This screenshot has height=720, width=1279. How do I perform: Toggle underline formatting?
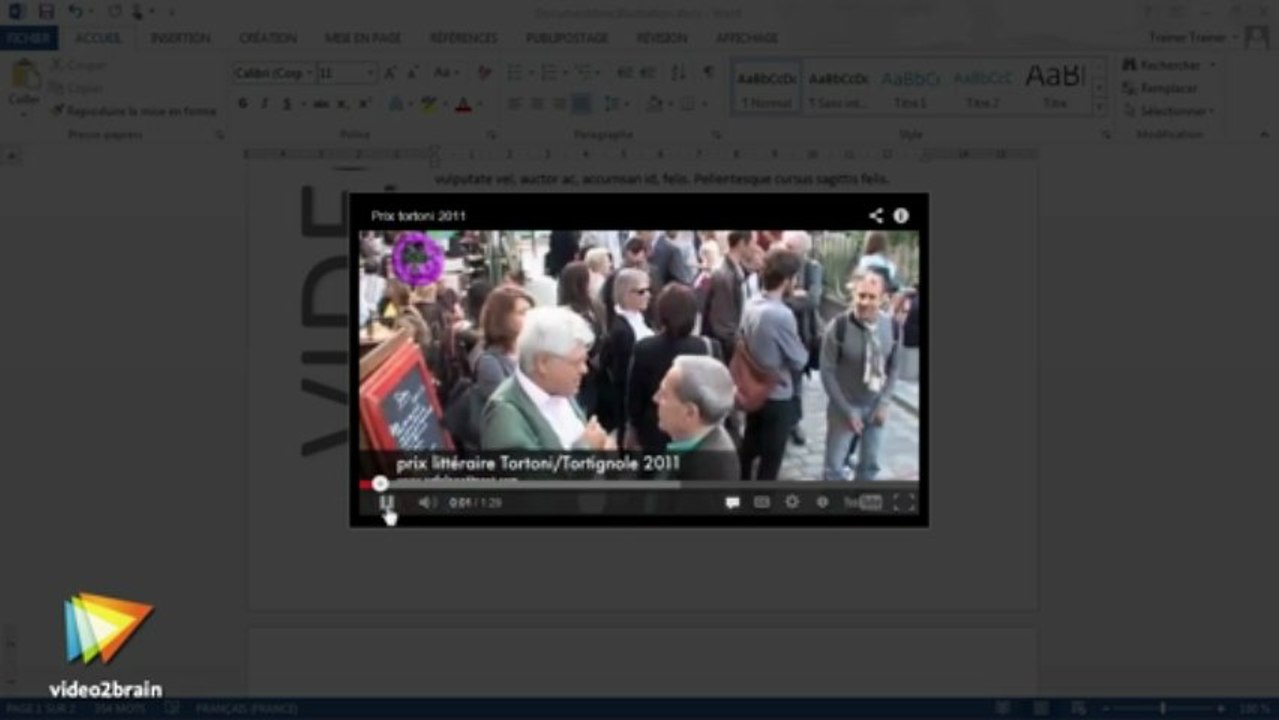click(x=287, y=104)
